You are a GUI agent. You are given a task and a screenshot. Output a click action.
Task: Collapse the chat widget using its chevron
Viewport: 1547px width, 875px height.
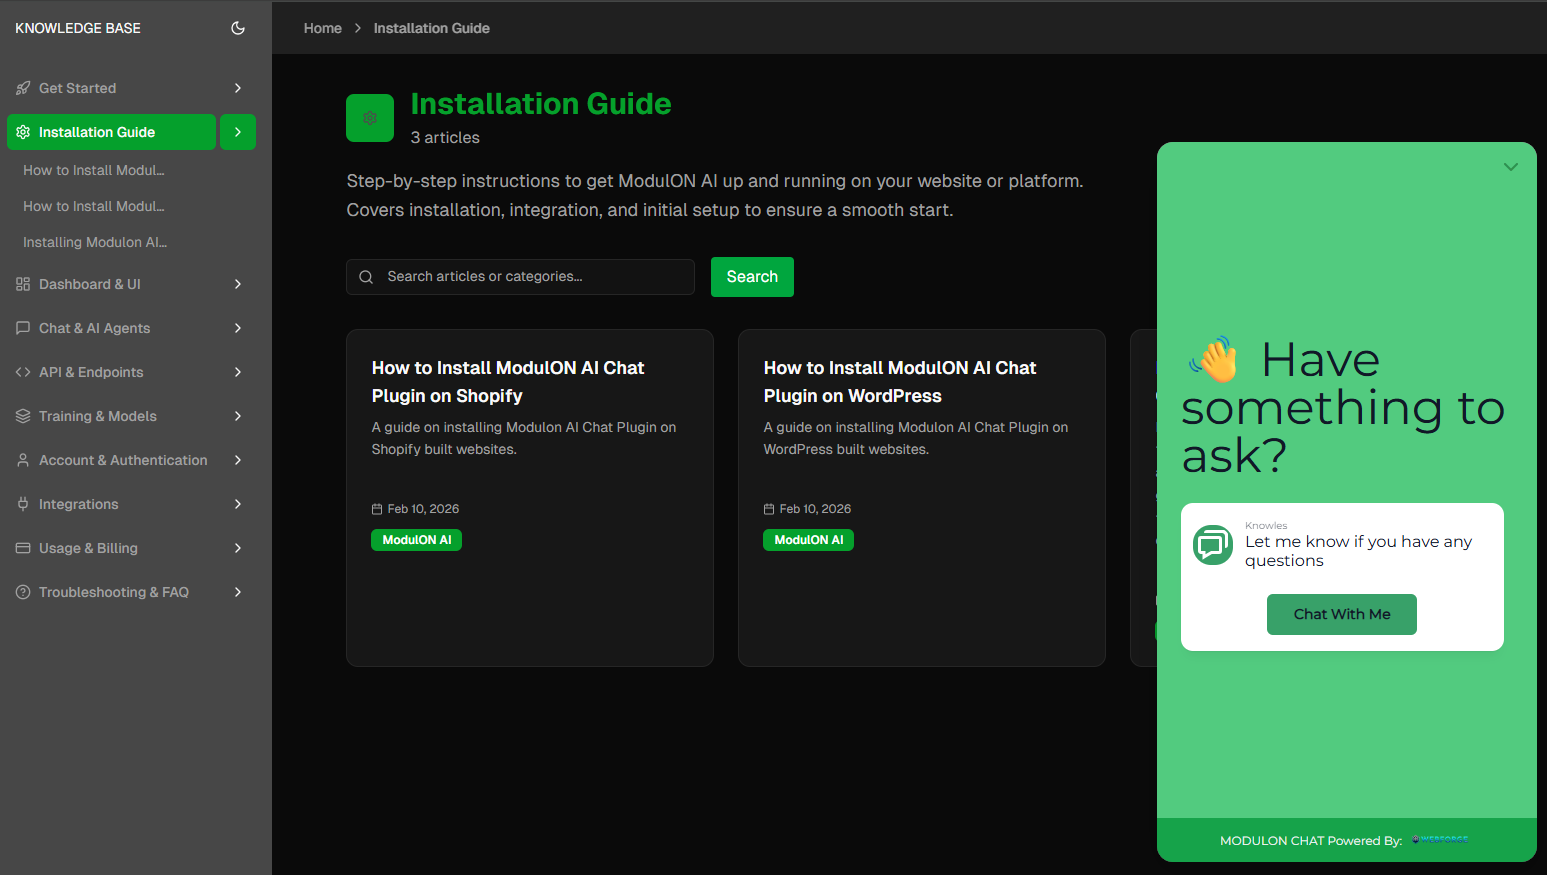[1510, 166]
